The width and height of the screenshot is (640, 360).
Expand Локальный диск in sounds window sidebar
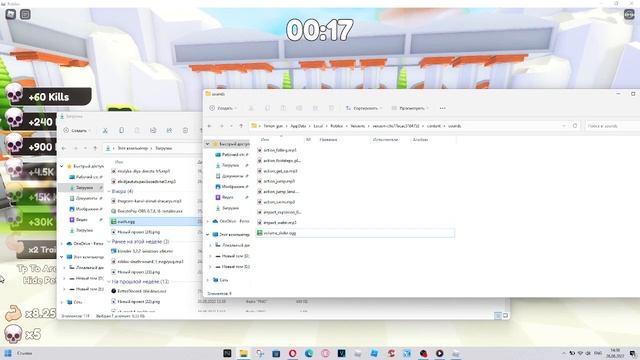[211, 245]
